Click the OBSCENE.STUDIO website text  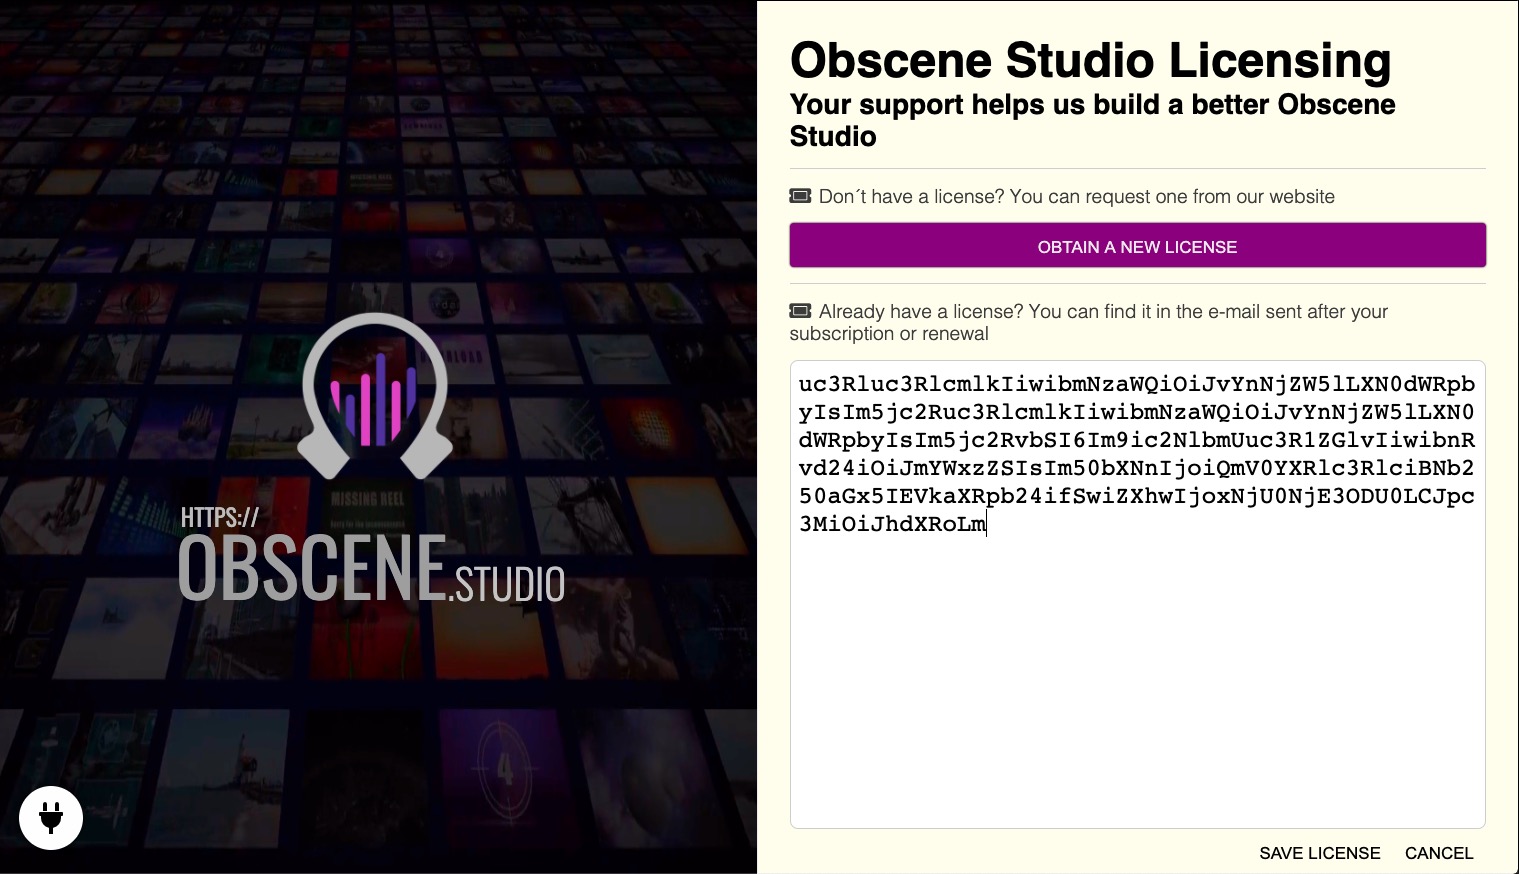(x=371, y=556)
